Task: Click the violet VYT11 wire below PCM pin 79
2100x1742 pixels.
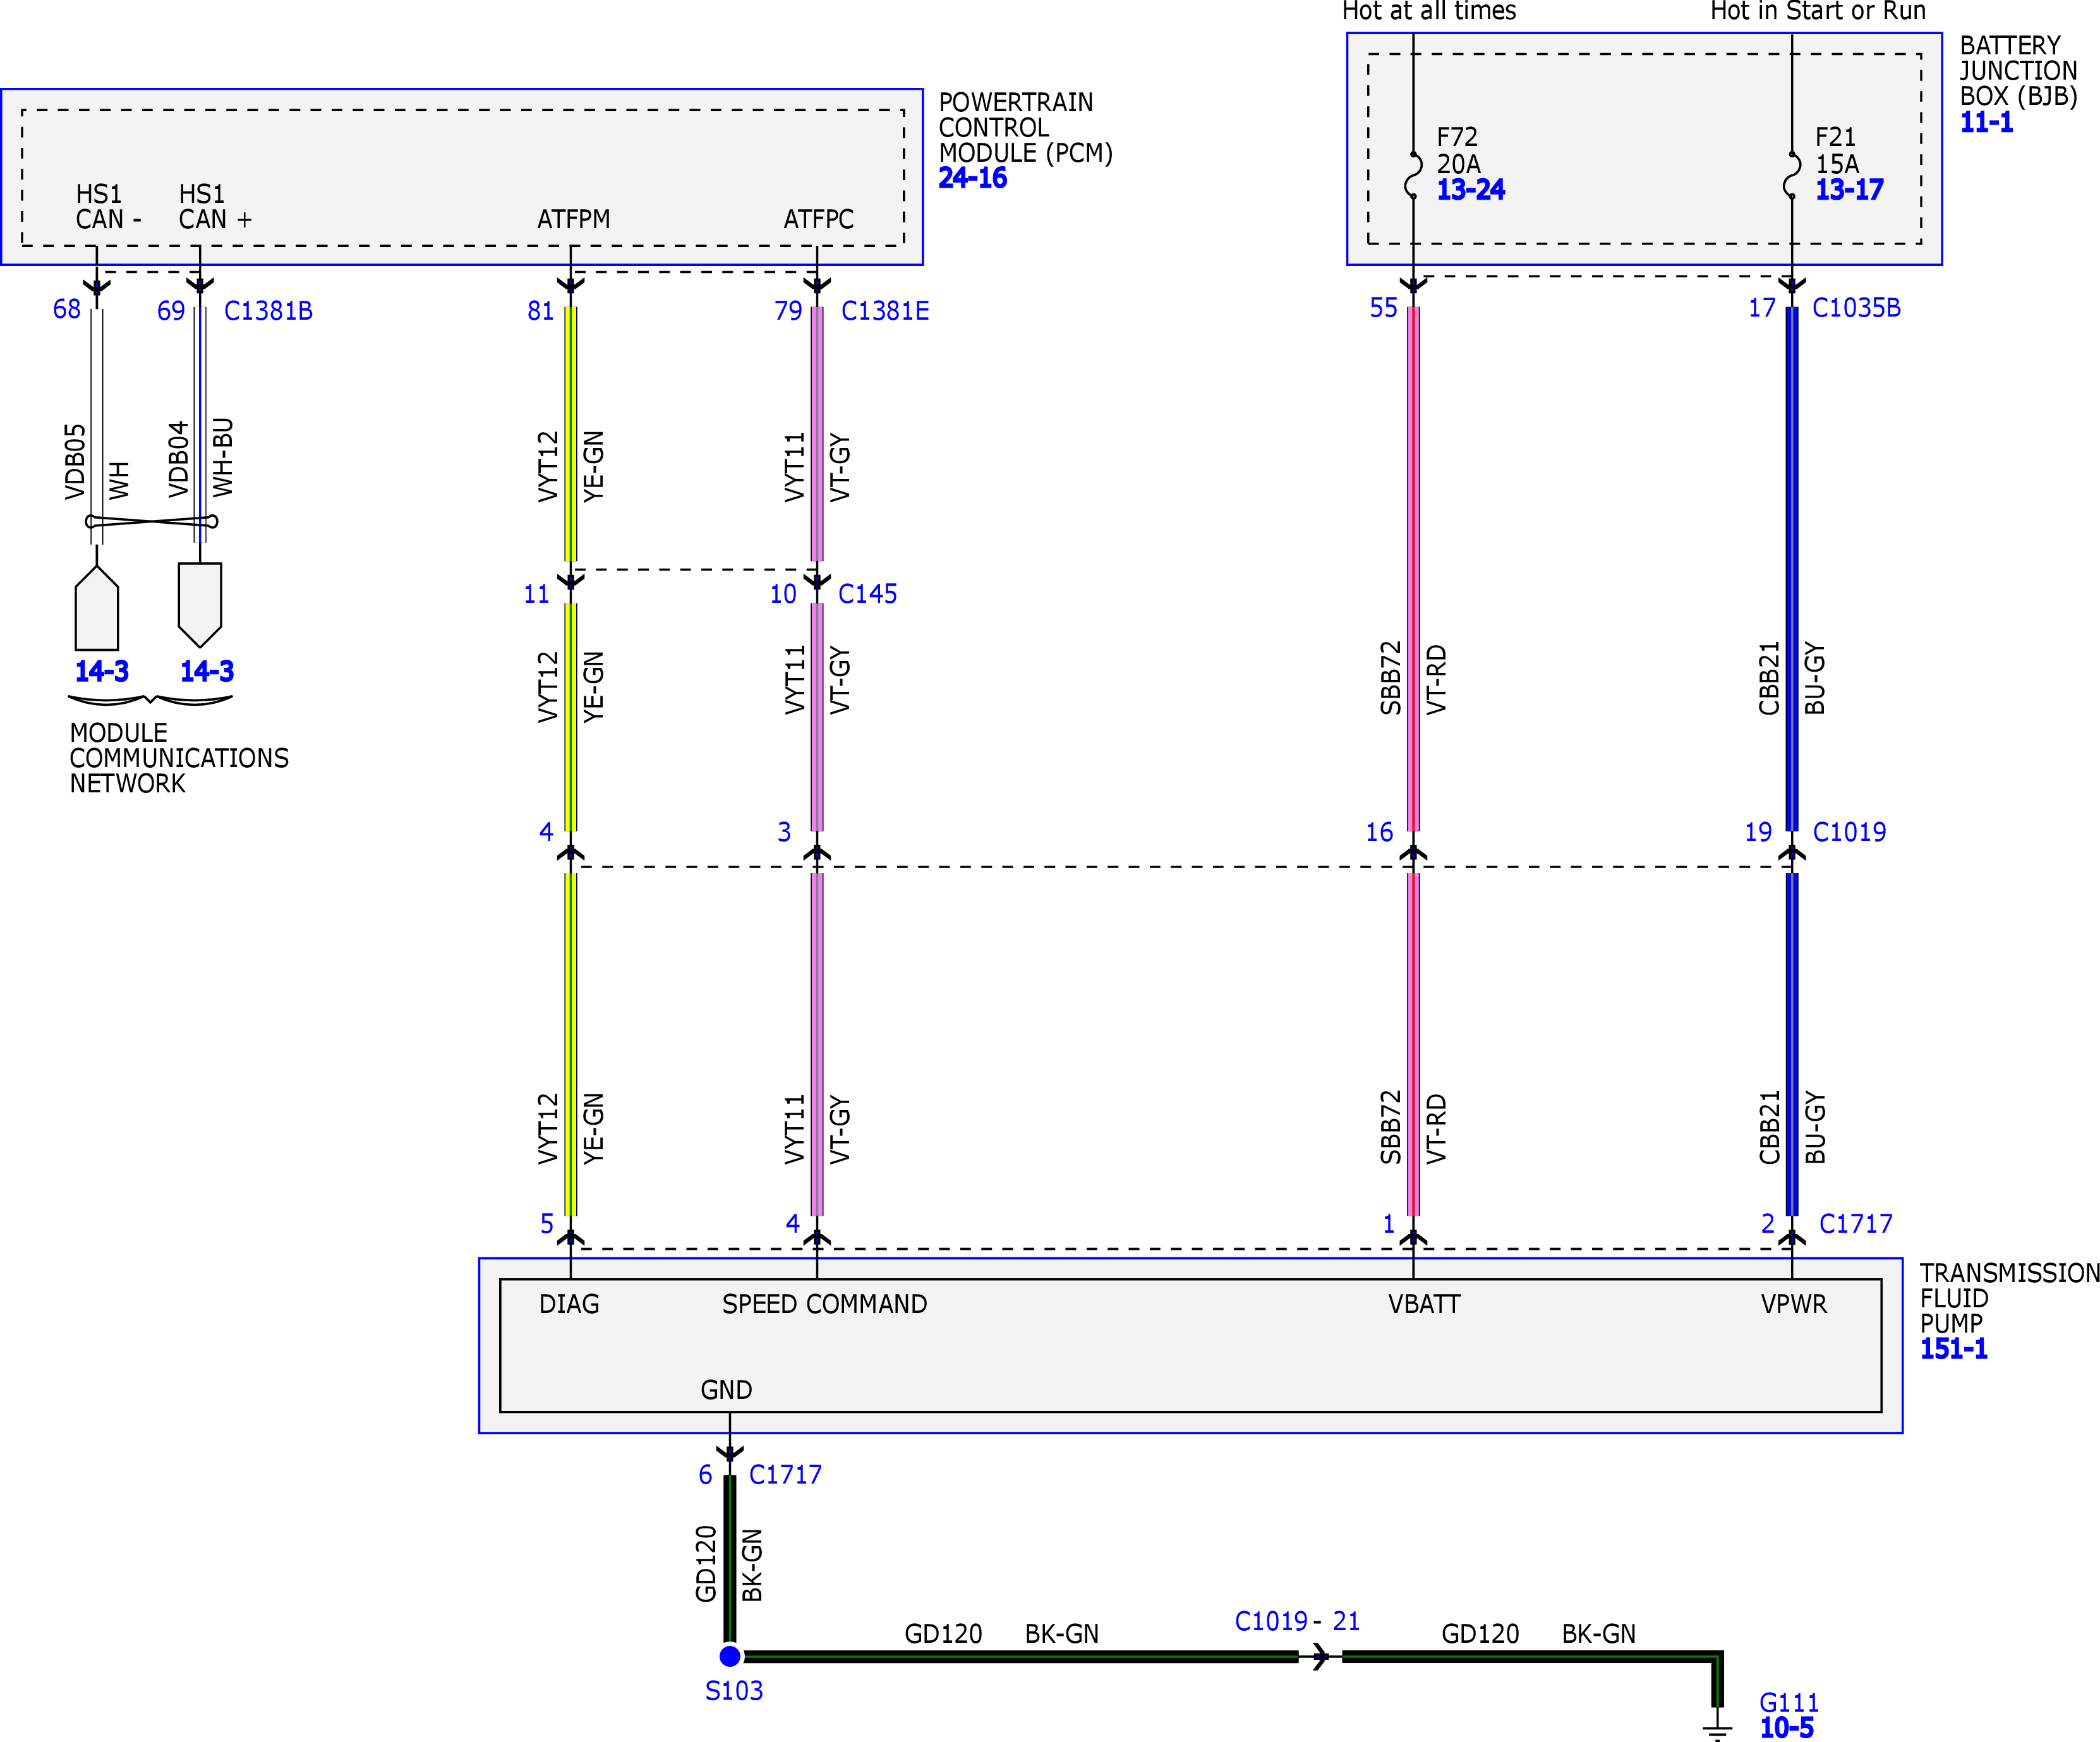Action: [817, 434]
